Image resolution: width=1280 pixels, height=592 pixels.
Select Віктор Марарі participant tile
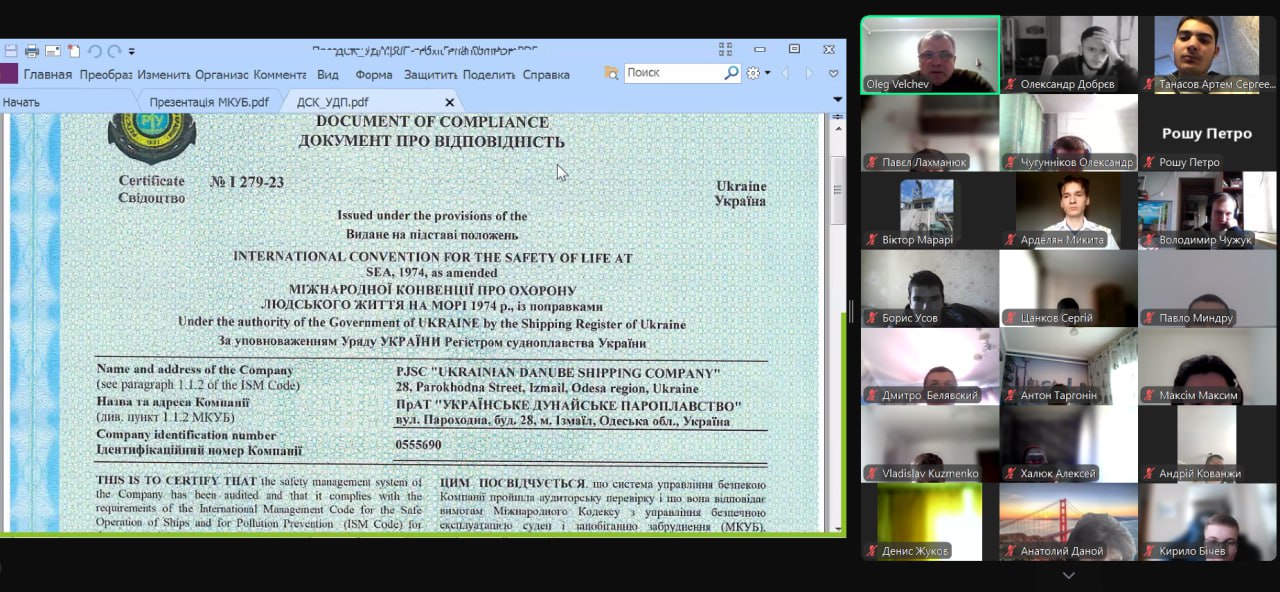pos(930,211)
